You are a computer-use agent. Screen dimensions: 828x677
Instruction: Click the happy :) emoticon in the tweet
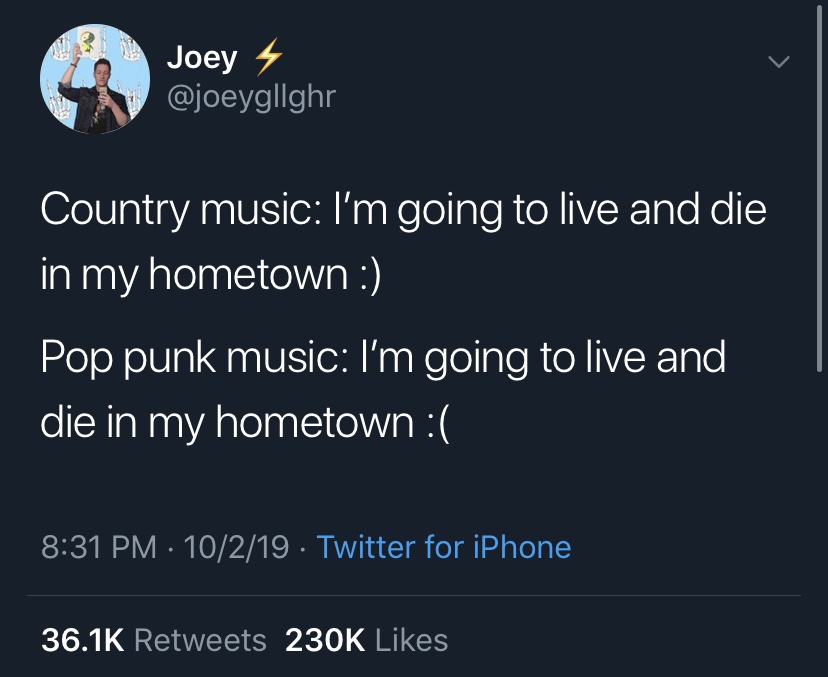tap(366, 276)
